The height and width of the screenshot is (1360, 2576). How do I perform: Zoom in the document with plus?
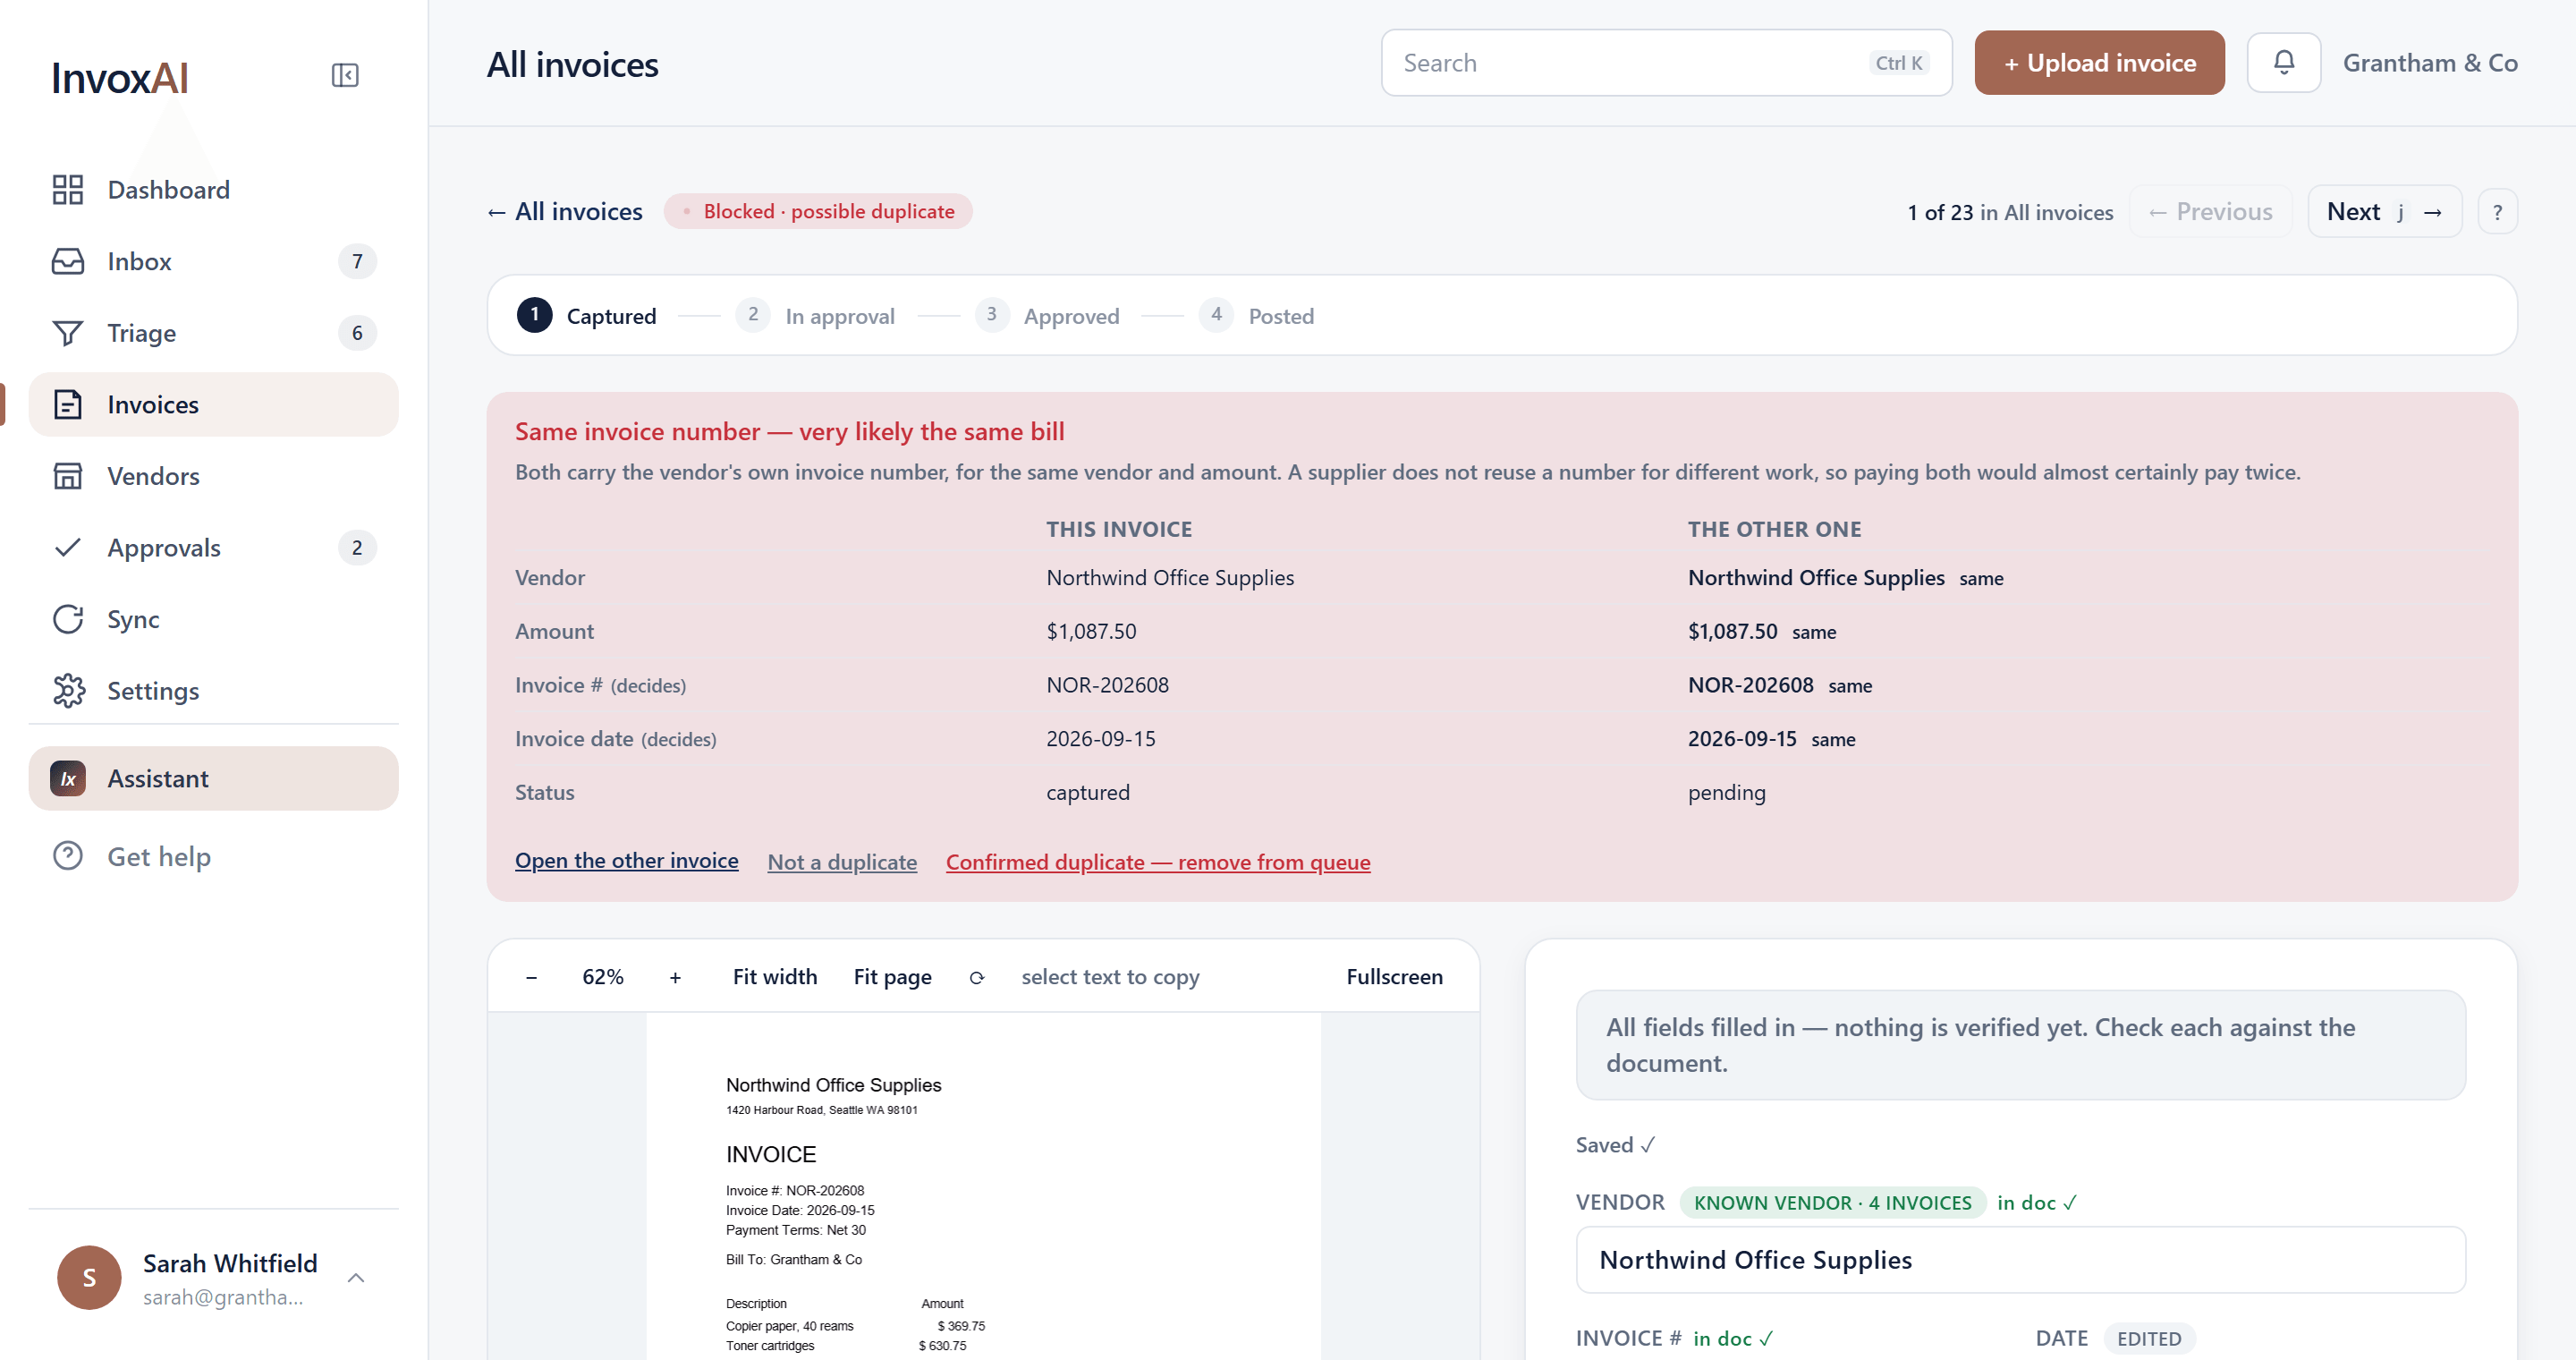675,977
